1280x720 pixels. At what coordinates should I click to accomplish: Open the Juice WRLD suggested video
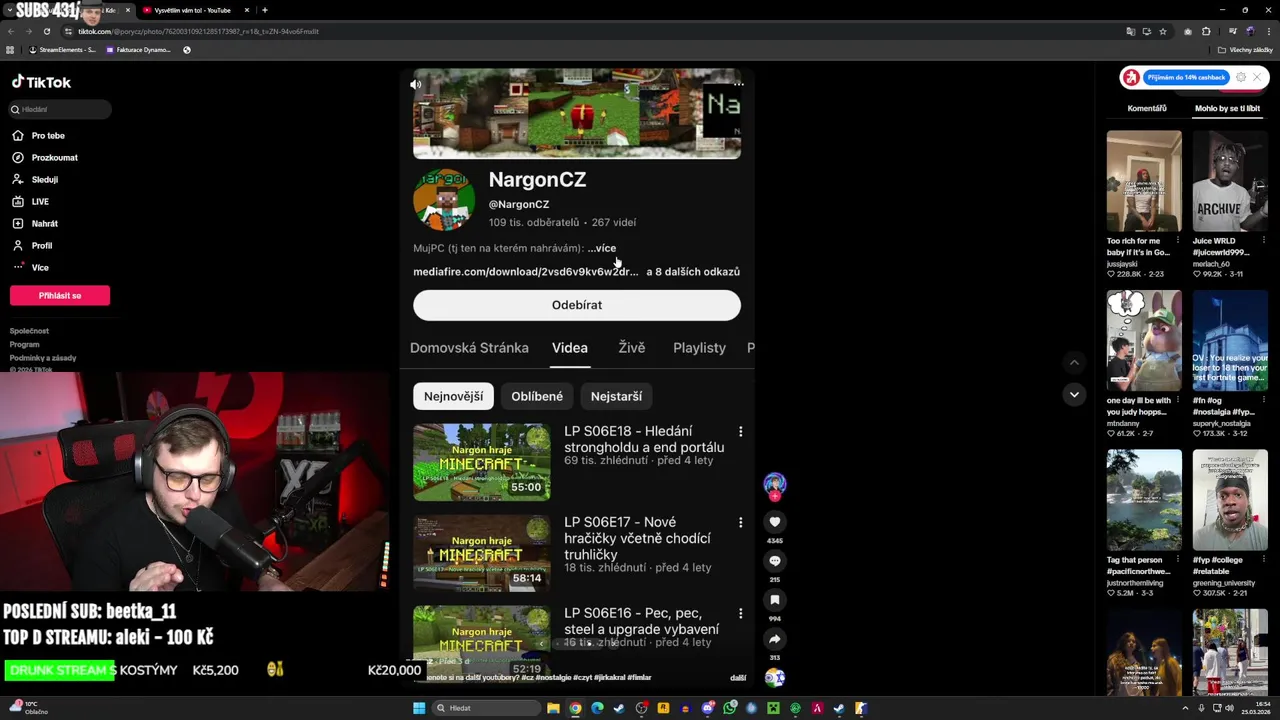point(1230,182)
